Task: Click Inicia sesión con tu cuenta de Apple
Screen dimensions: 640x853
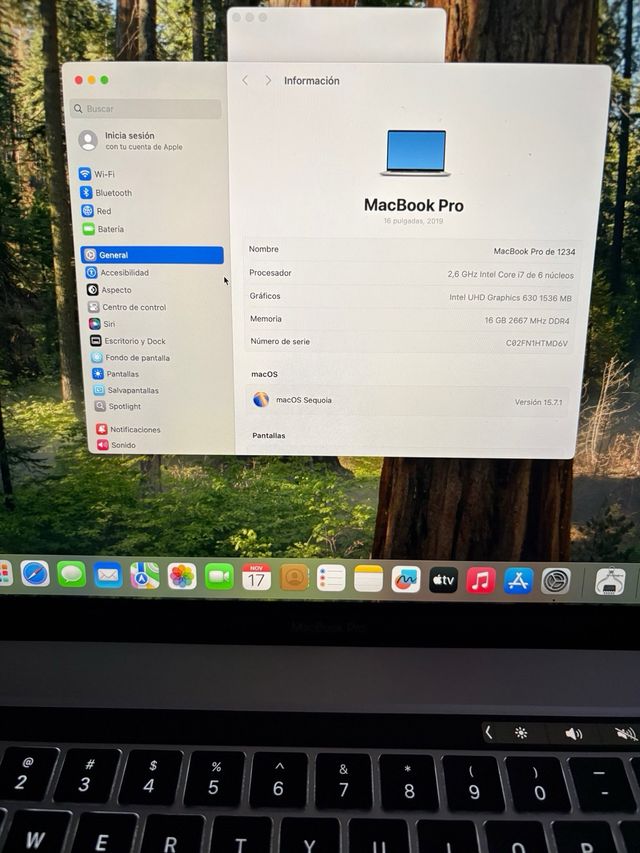Action: pos(131,141)
